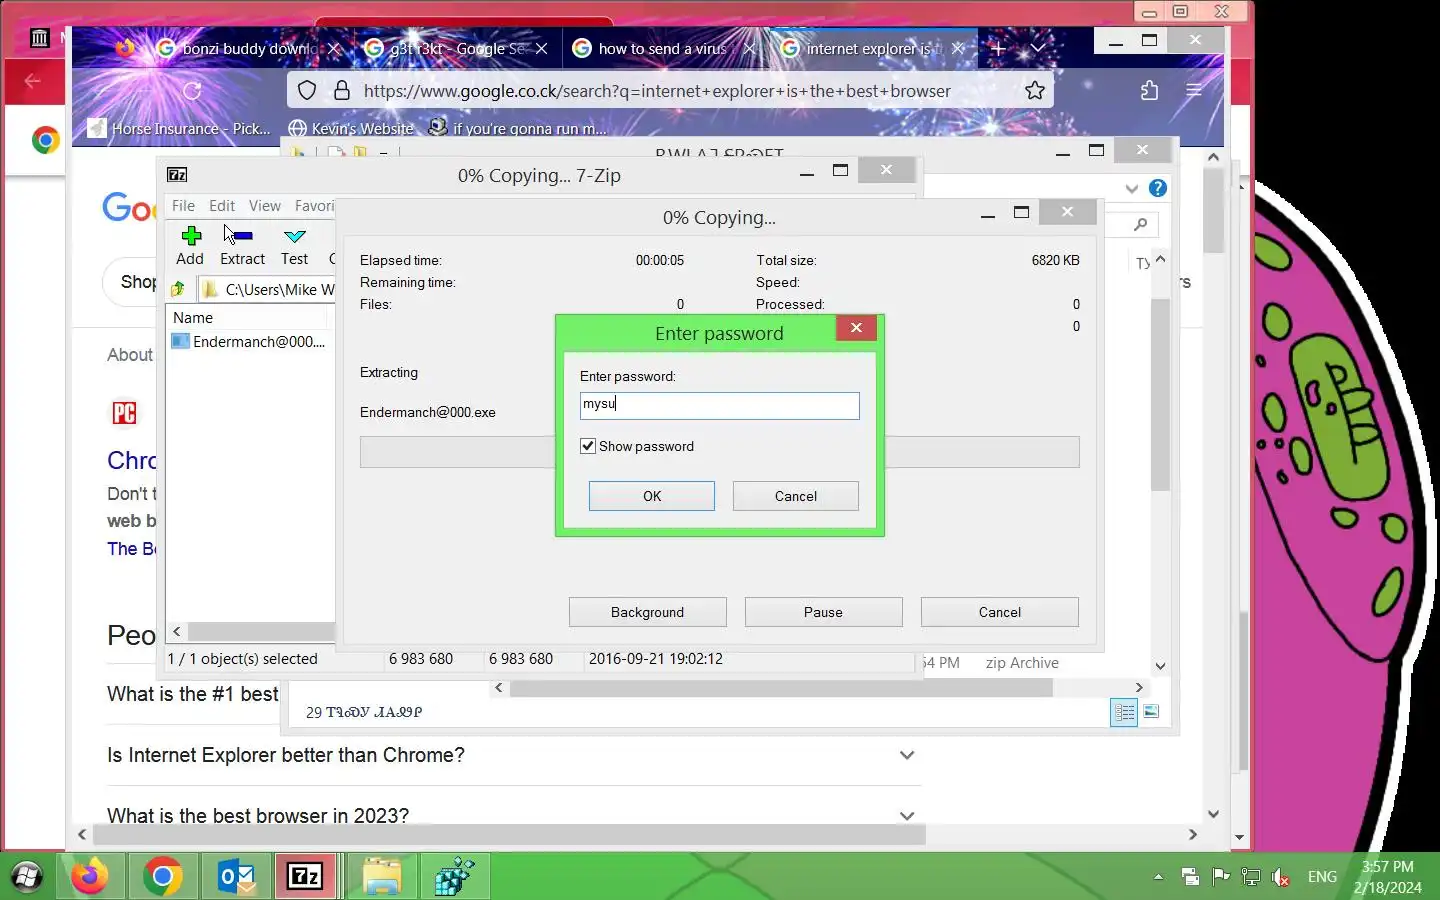The image size is (1440, 900).
Task: Click the Background button in Copying window
Action: [648, 612]
